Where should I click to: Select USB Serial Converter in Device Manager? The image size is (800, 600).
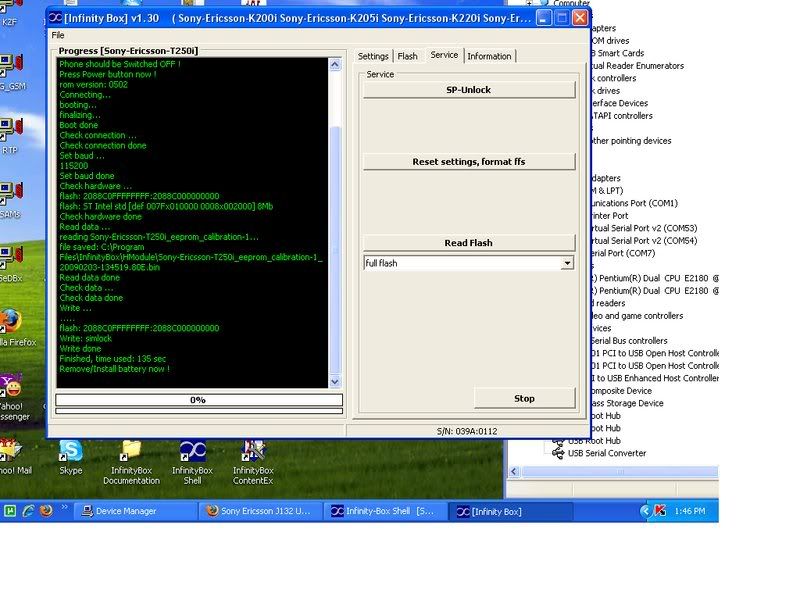[x=607, y=453]
